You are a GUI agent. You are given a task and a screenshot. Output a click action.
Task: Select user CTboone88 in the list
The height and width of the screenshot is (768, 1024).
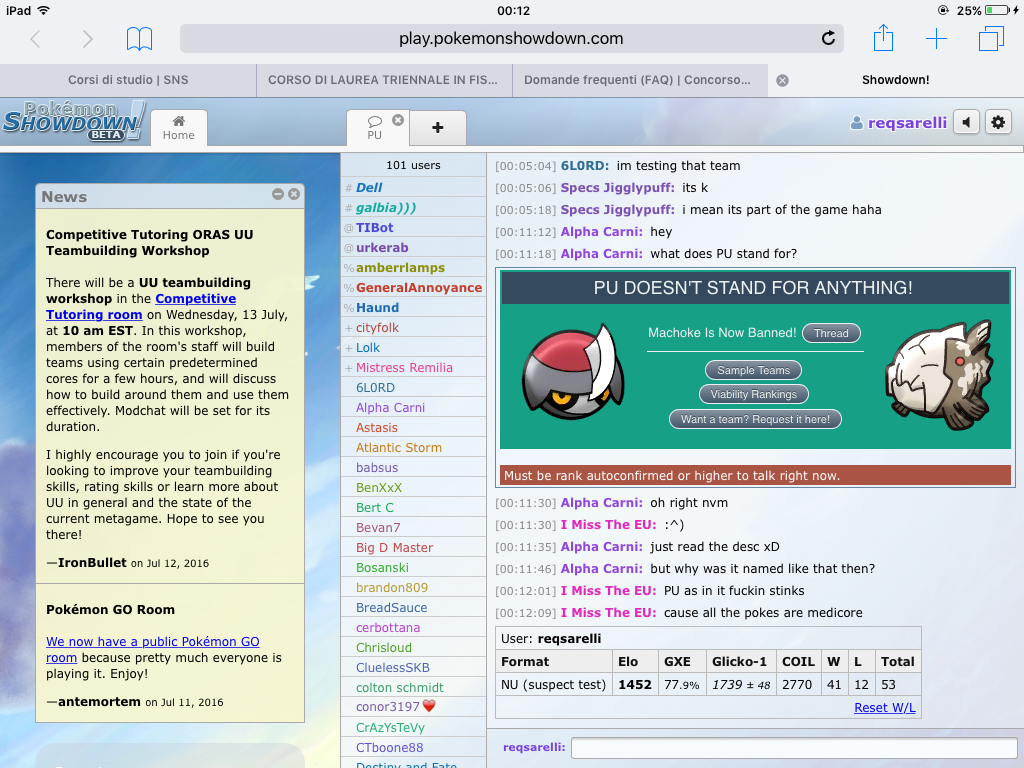[x=413, y=748]
